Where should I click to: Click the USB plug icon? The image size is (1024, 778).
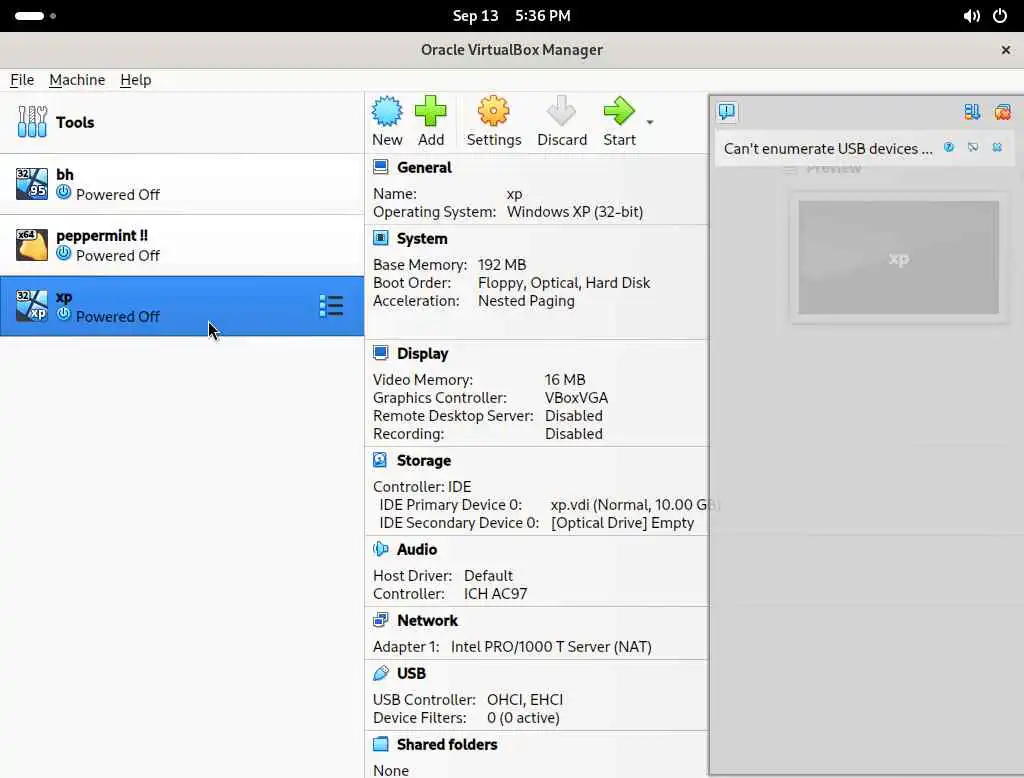(x=381, y=673)
